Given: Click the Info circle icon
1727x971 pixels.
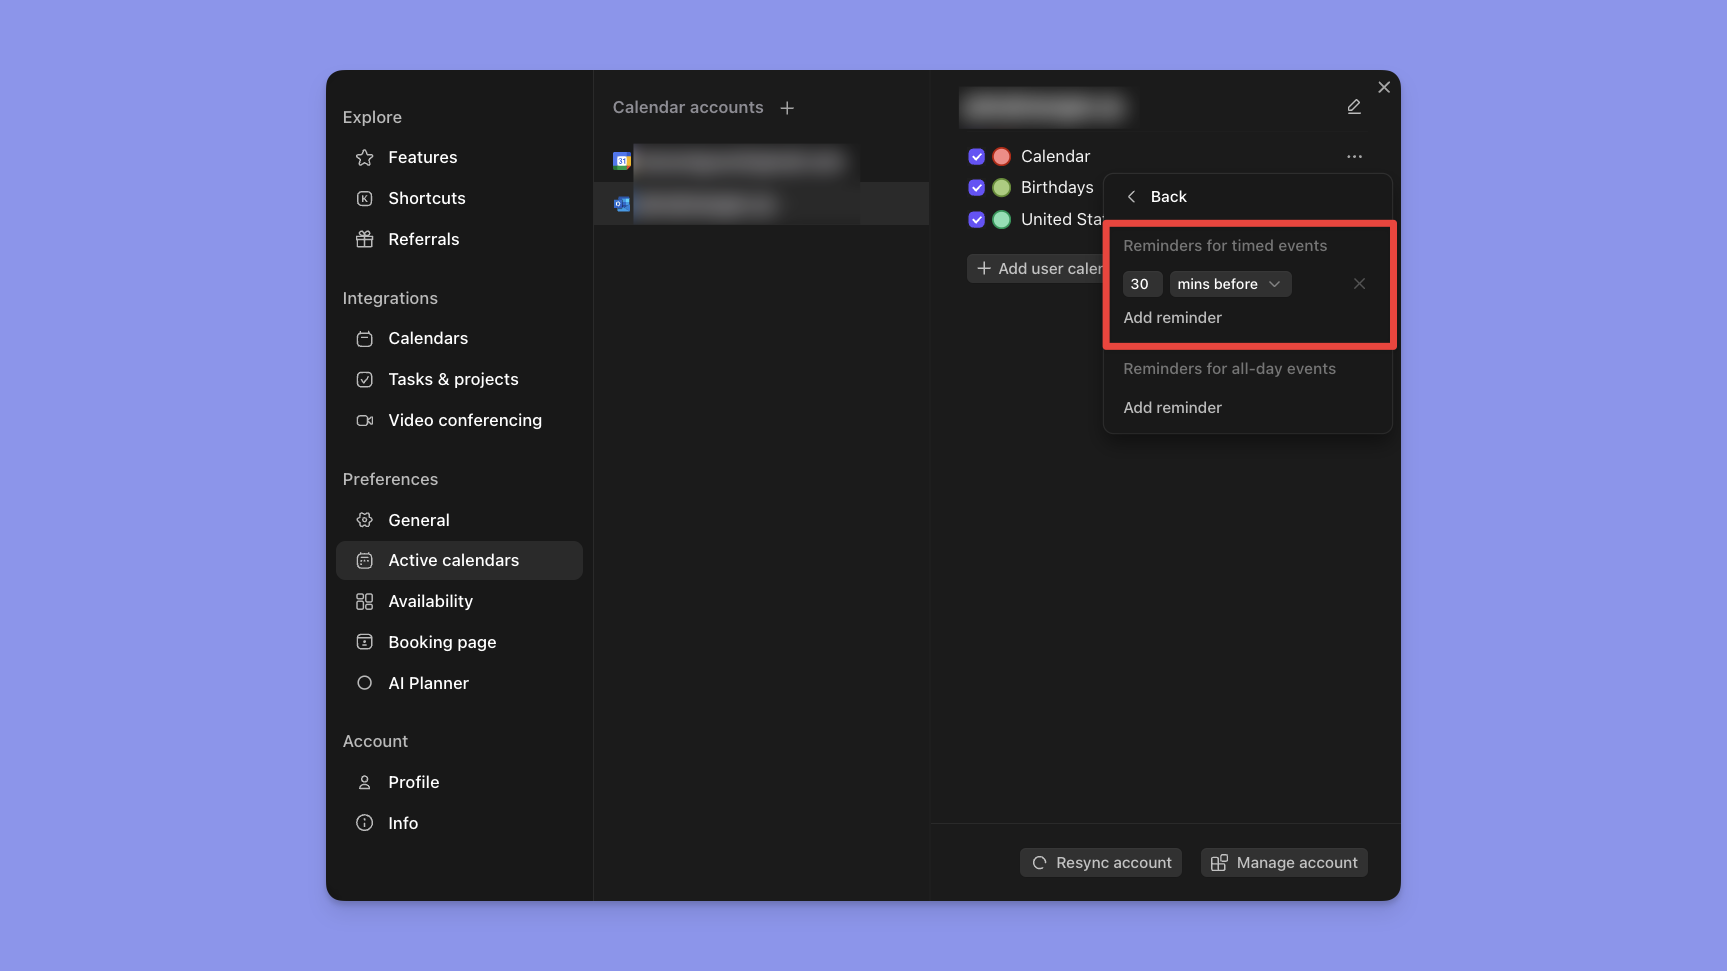Looking at the screenshot, I should 365,823.
